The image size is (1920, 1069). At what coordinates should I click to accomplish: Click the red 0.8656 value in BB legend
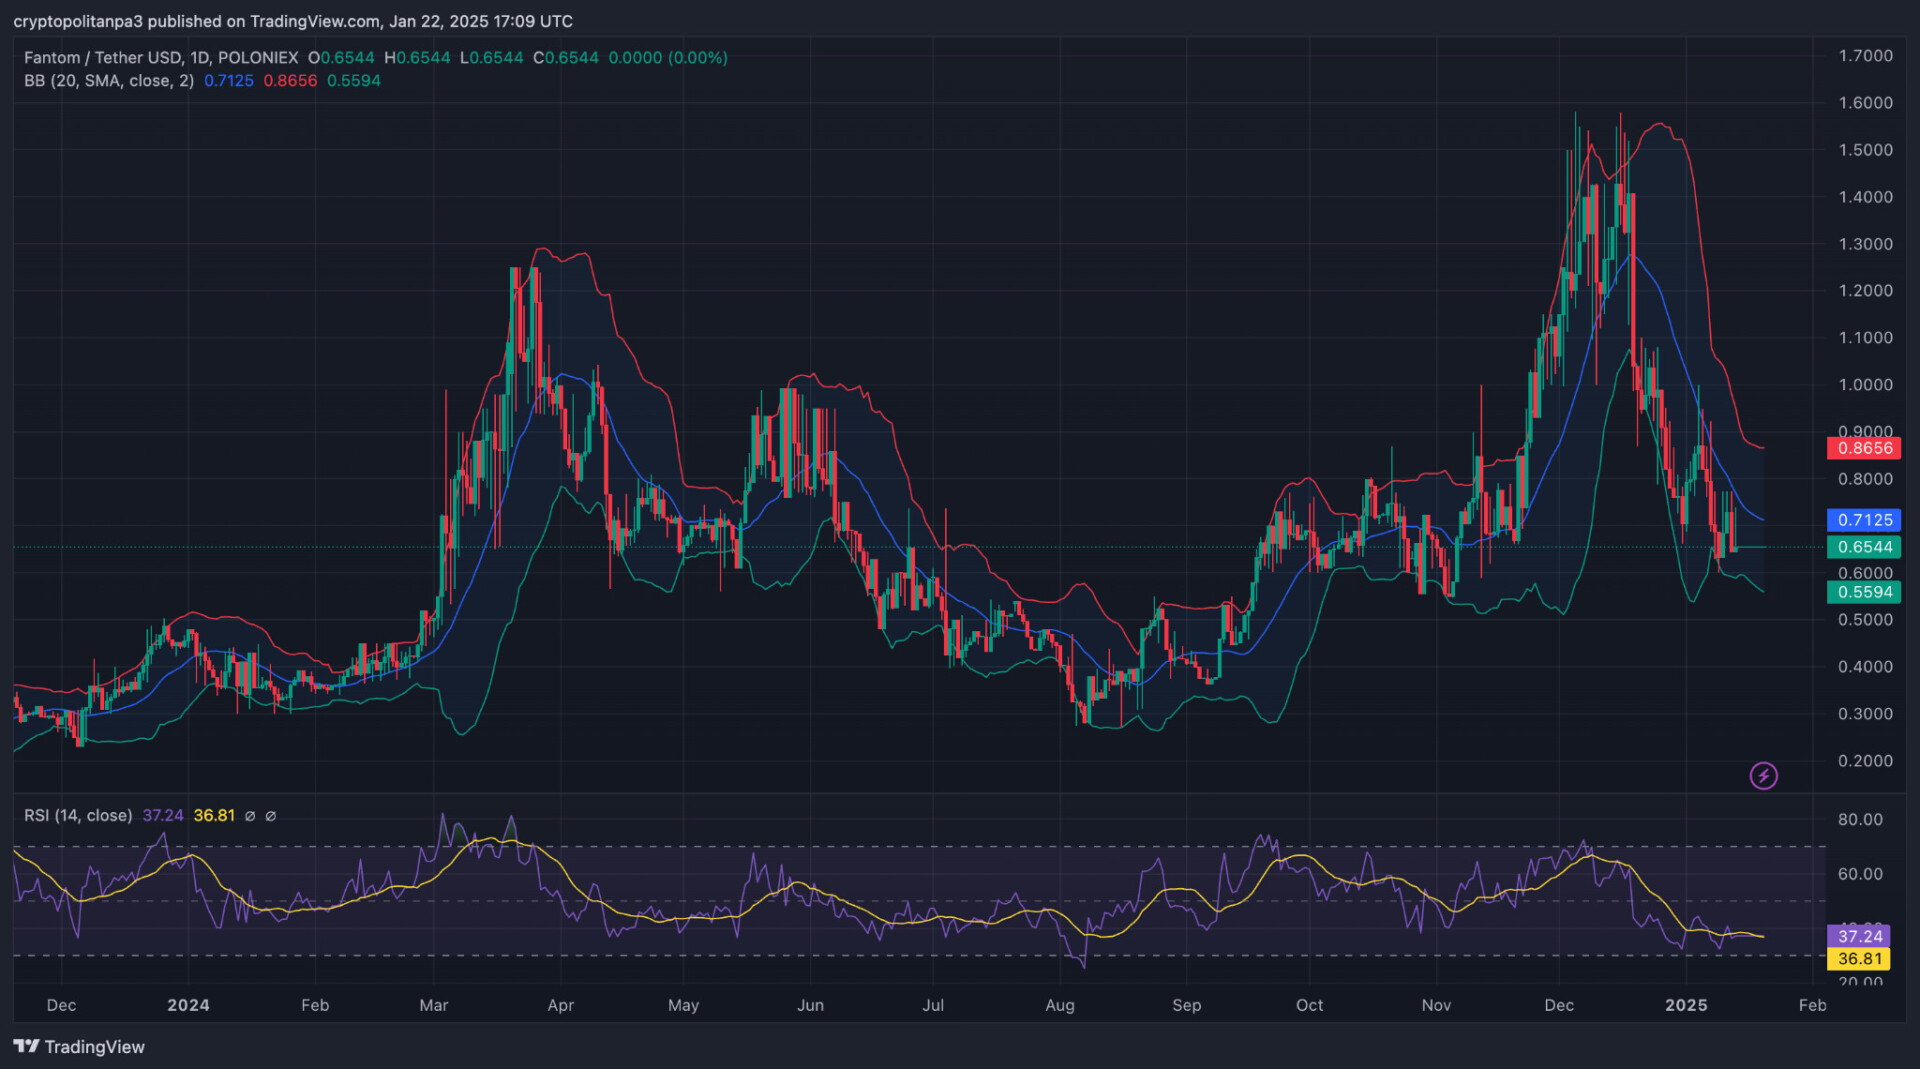coord(290,81)
